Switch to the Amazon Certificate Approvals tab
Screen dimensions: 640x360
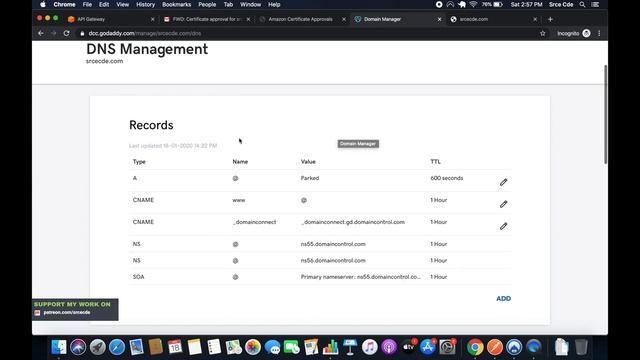[x=302, y=19]
